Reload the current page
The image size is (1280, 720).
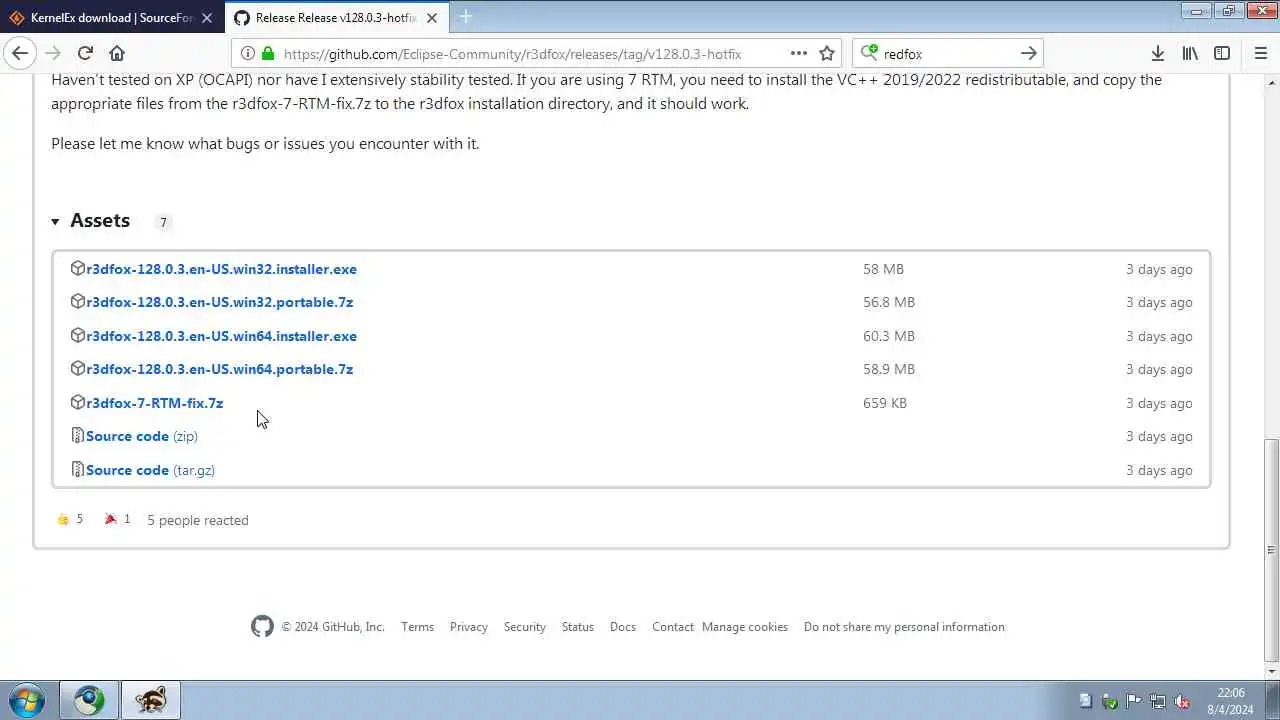85,53
